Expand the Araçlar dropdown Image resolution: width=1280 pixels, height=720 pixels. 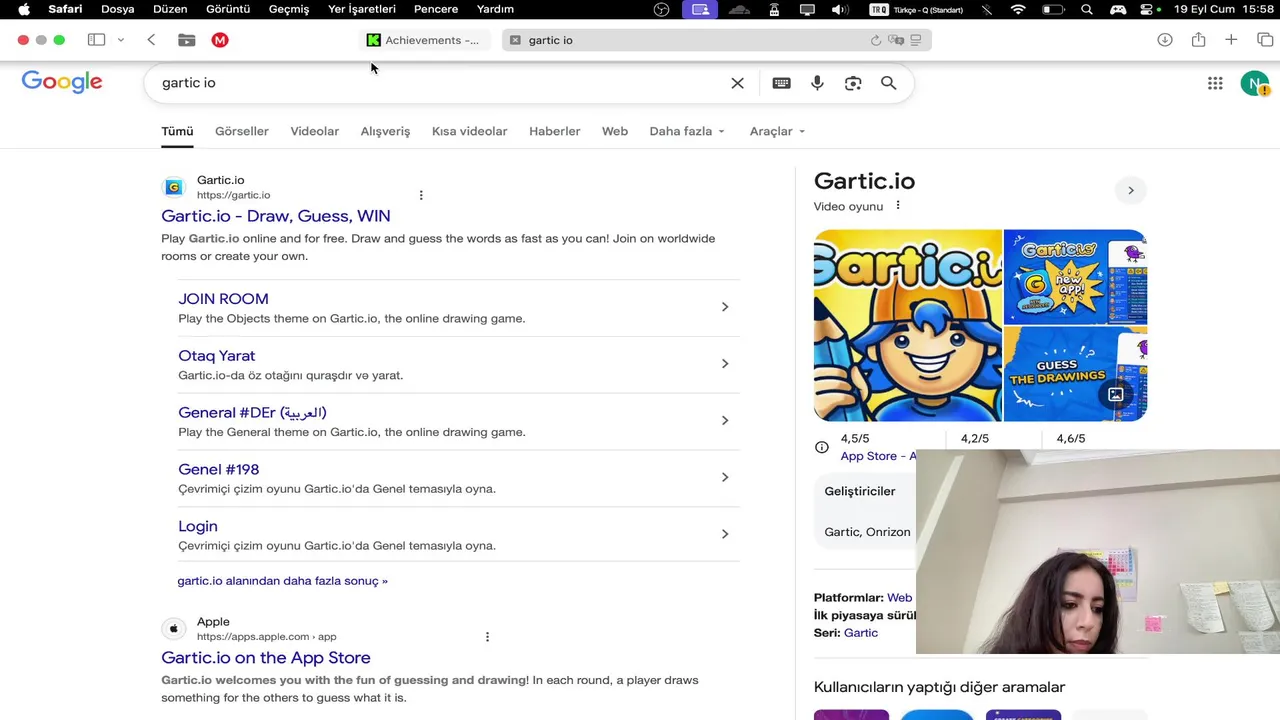pos(777,131)
